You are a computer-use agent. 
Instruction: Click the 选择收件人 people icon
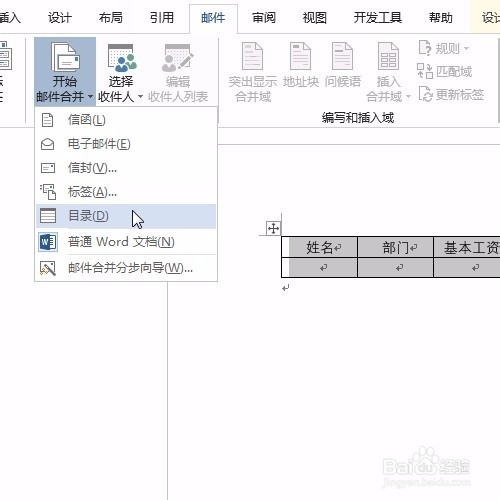click(x=121, y=59)
